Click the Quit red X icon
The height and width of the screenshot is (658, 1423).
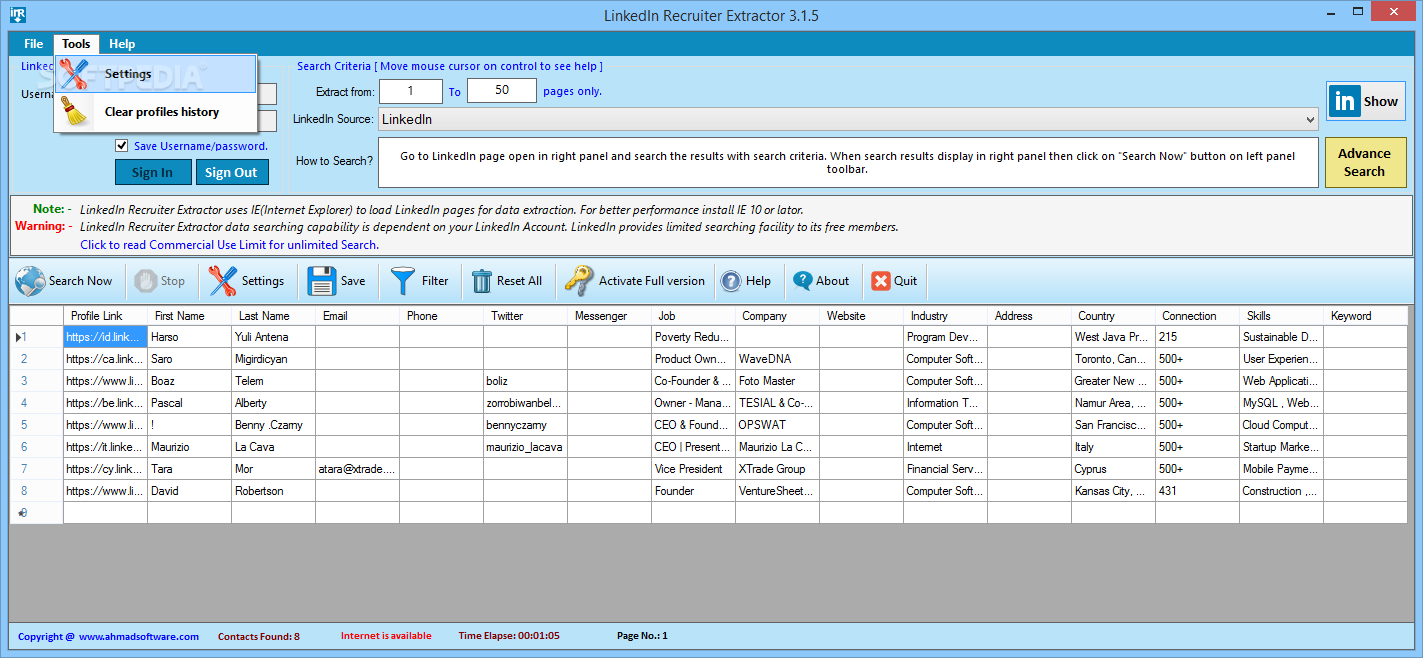tap(880, 281)
